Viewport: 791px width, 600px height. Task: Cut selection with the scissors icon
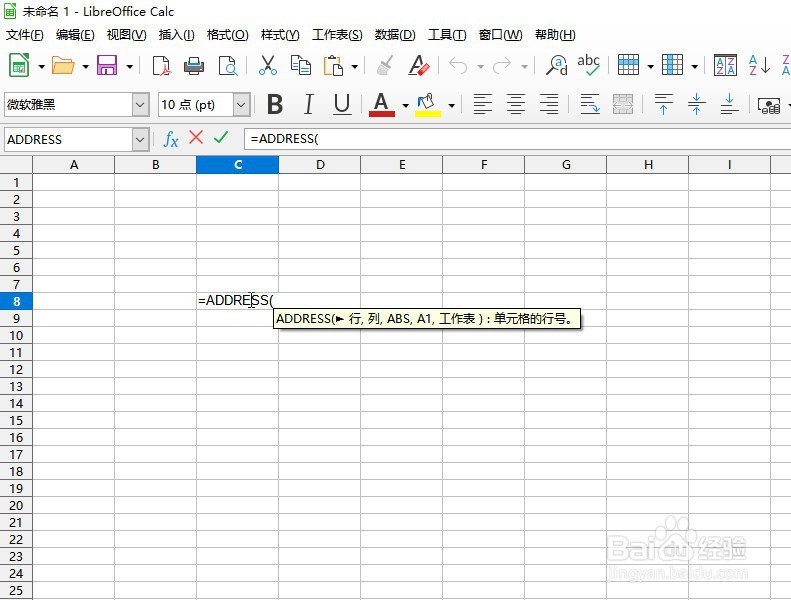[x=267, y=66]
